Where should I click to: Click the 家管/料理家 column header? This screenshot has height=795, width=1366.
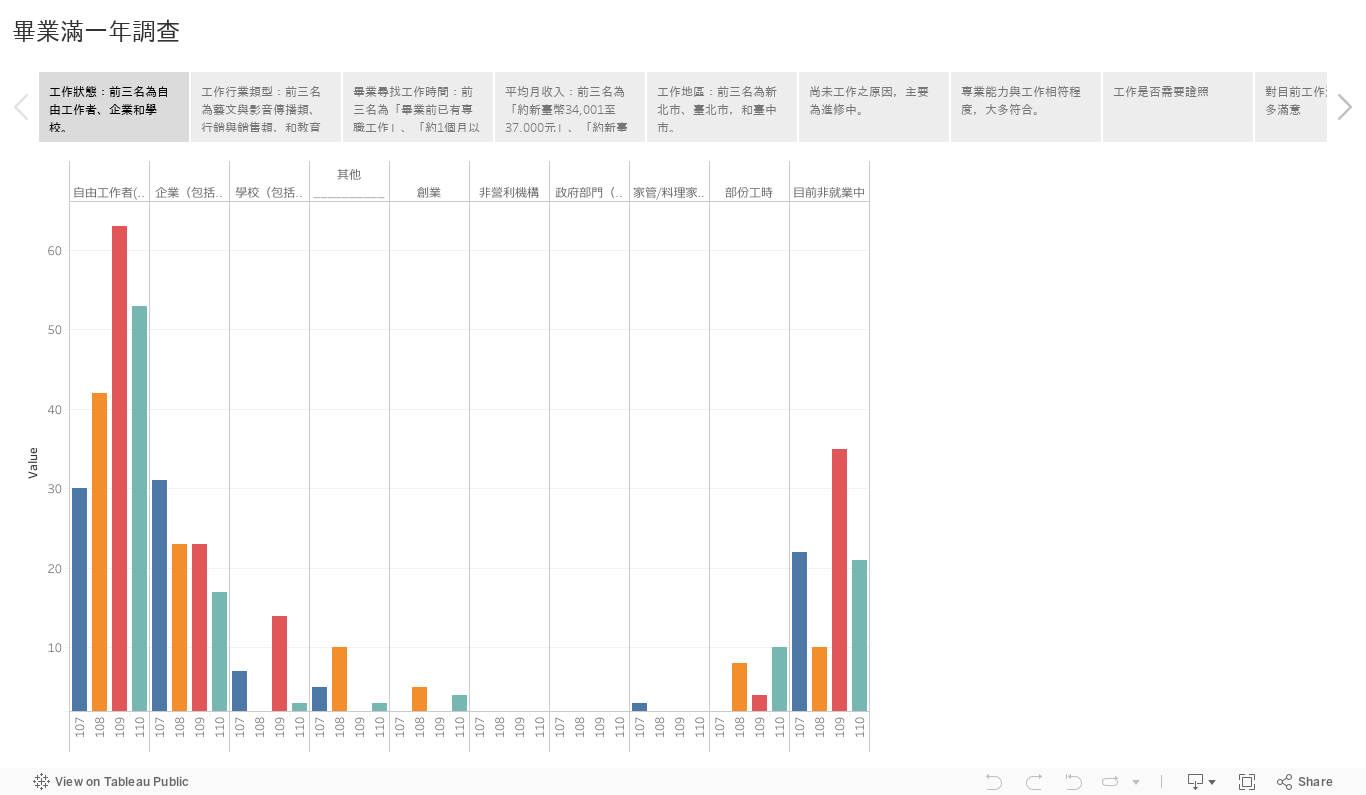(669, 192)
